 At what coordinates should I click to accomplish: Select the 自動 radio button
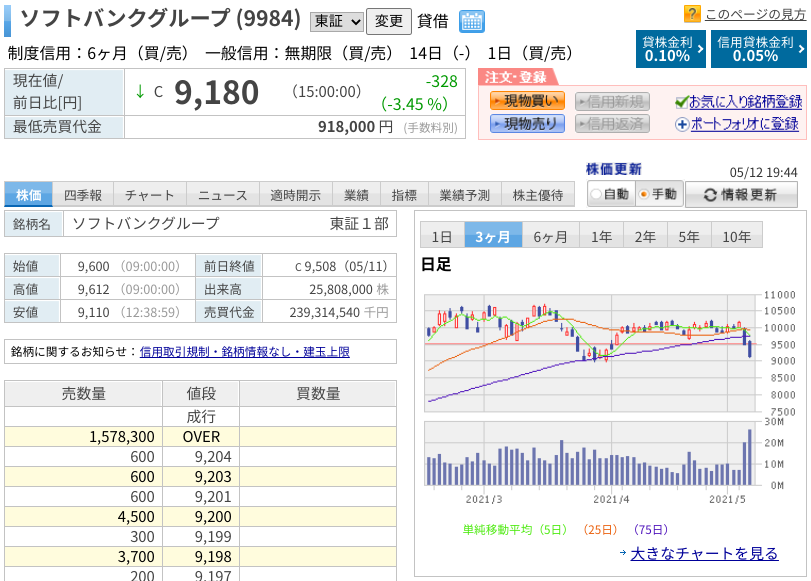click(x=596, y=195)
